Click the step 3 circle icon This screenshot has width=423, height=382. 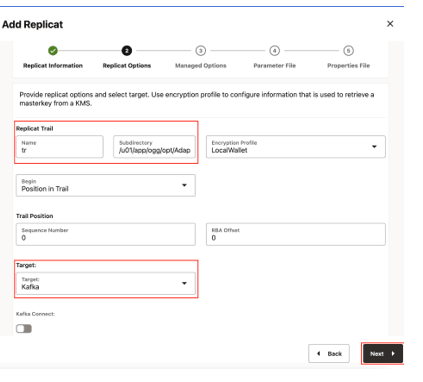pos(201,51)
